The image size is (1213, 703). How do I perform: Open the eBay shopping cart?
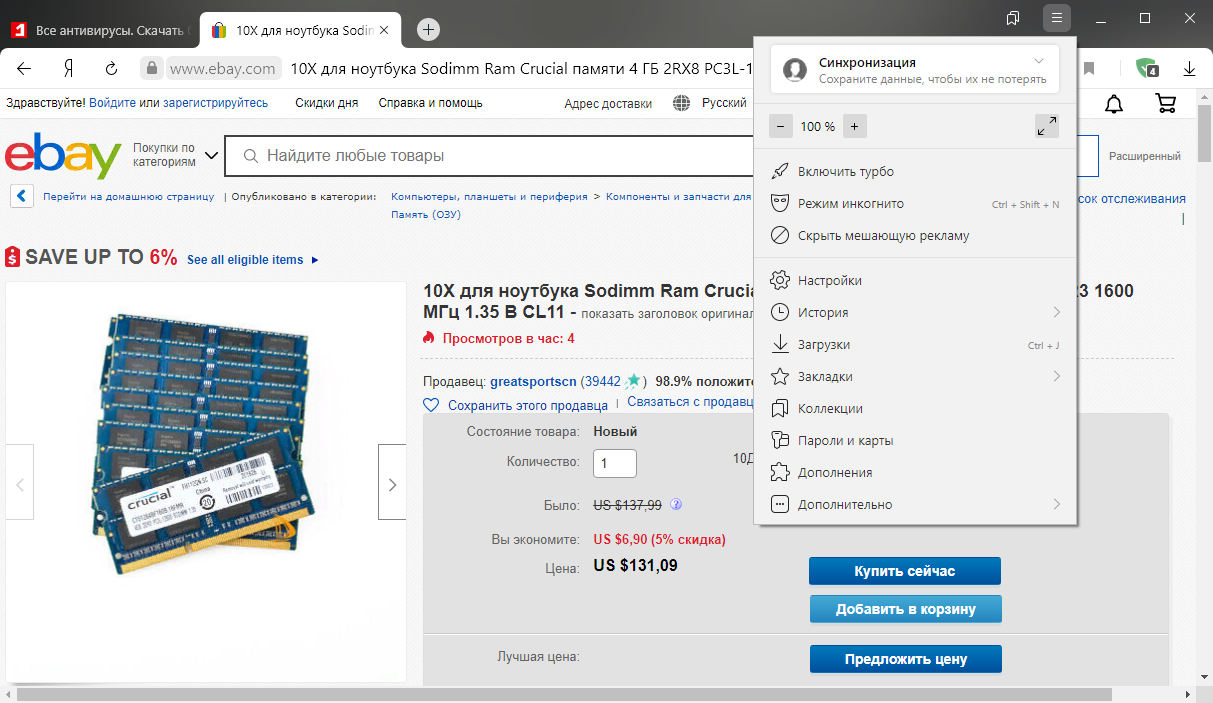[x=1165, y=103]
